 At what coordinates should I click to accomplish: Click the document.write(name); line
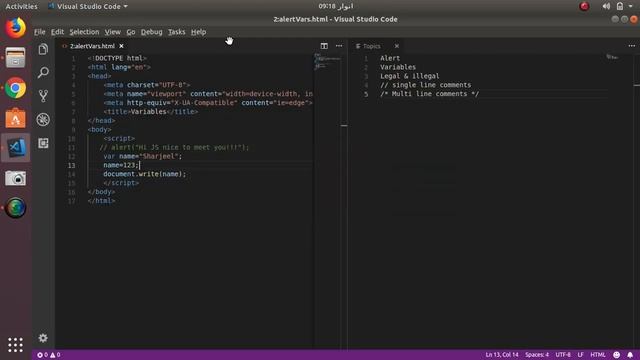144,174
